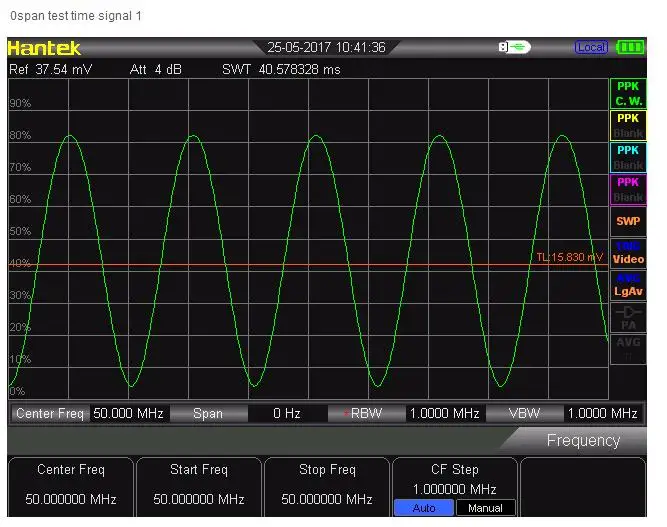Select the cyan PPK Blank trace indicator
The width and height of the screenshot is (667, 527).
click(x=628, y=158)
